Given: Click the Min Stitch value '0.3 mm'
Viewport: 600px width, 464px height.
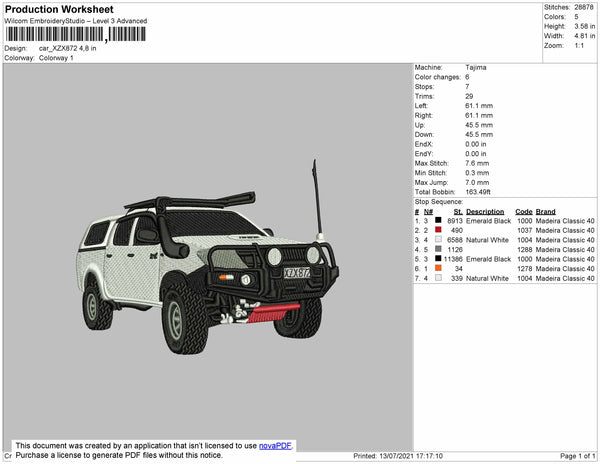Looking at the screenshot, I should coord(477,173).
